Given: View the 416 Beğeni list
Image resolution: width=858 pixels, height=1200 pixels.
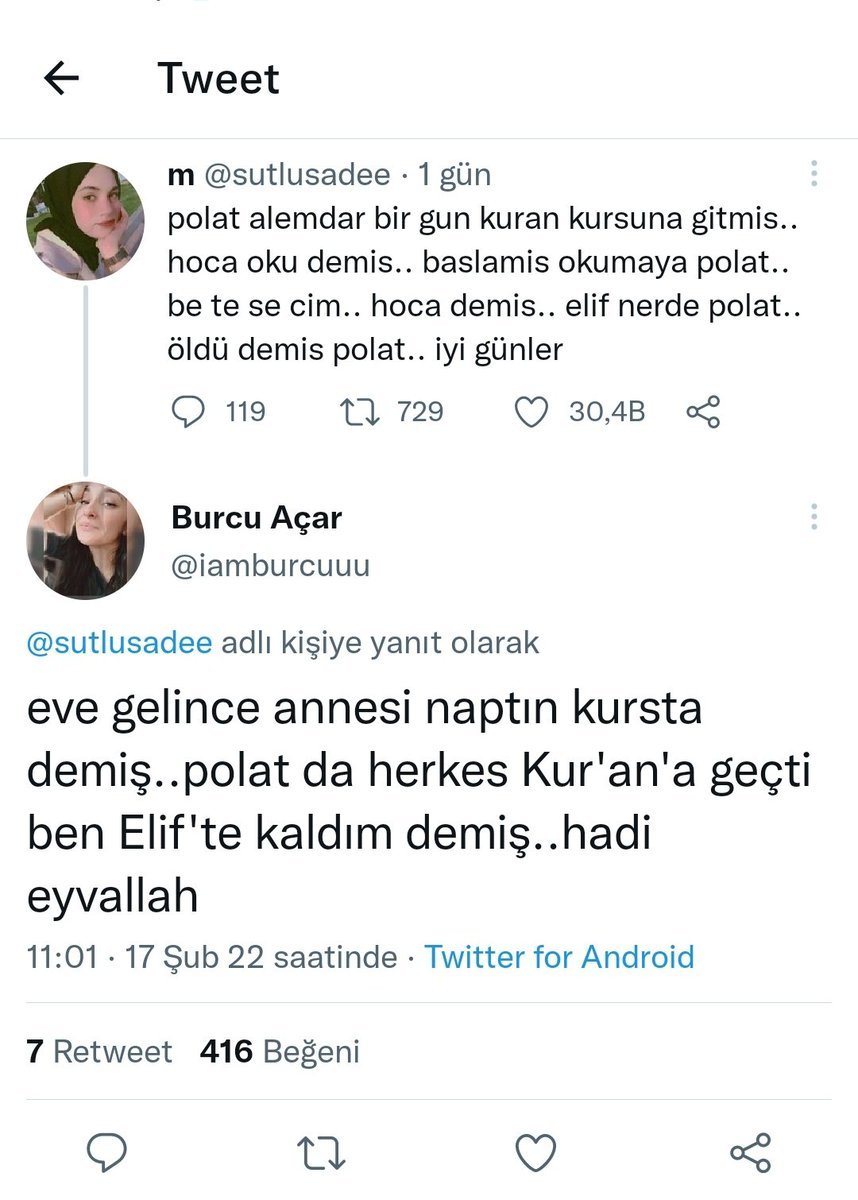Looking at the screenshot, I should (x=280, y=1051).
